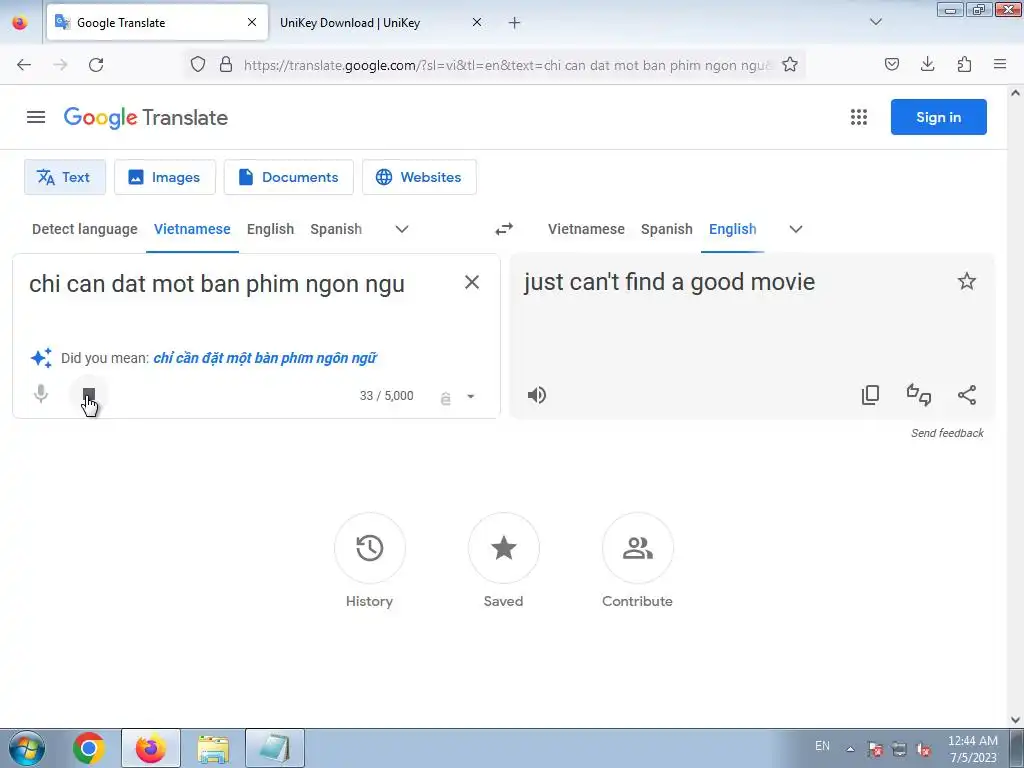Open File Explorer from taskbar

click(x=213, y=748)
